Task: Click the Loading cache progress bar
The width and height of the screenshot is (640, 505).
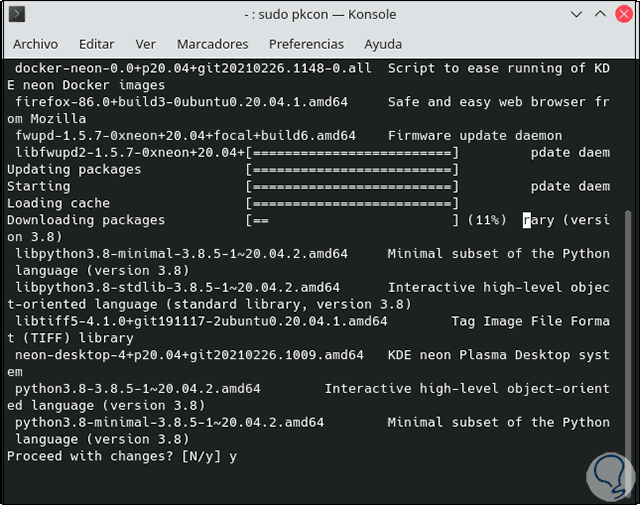Action: [352, 203]
